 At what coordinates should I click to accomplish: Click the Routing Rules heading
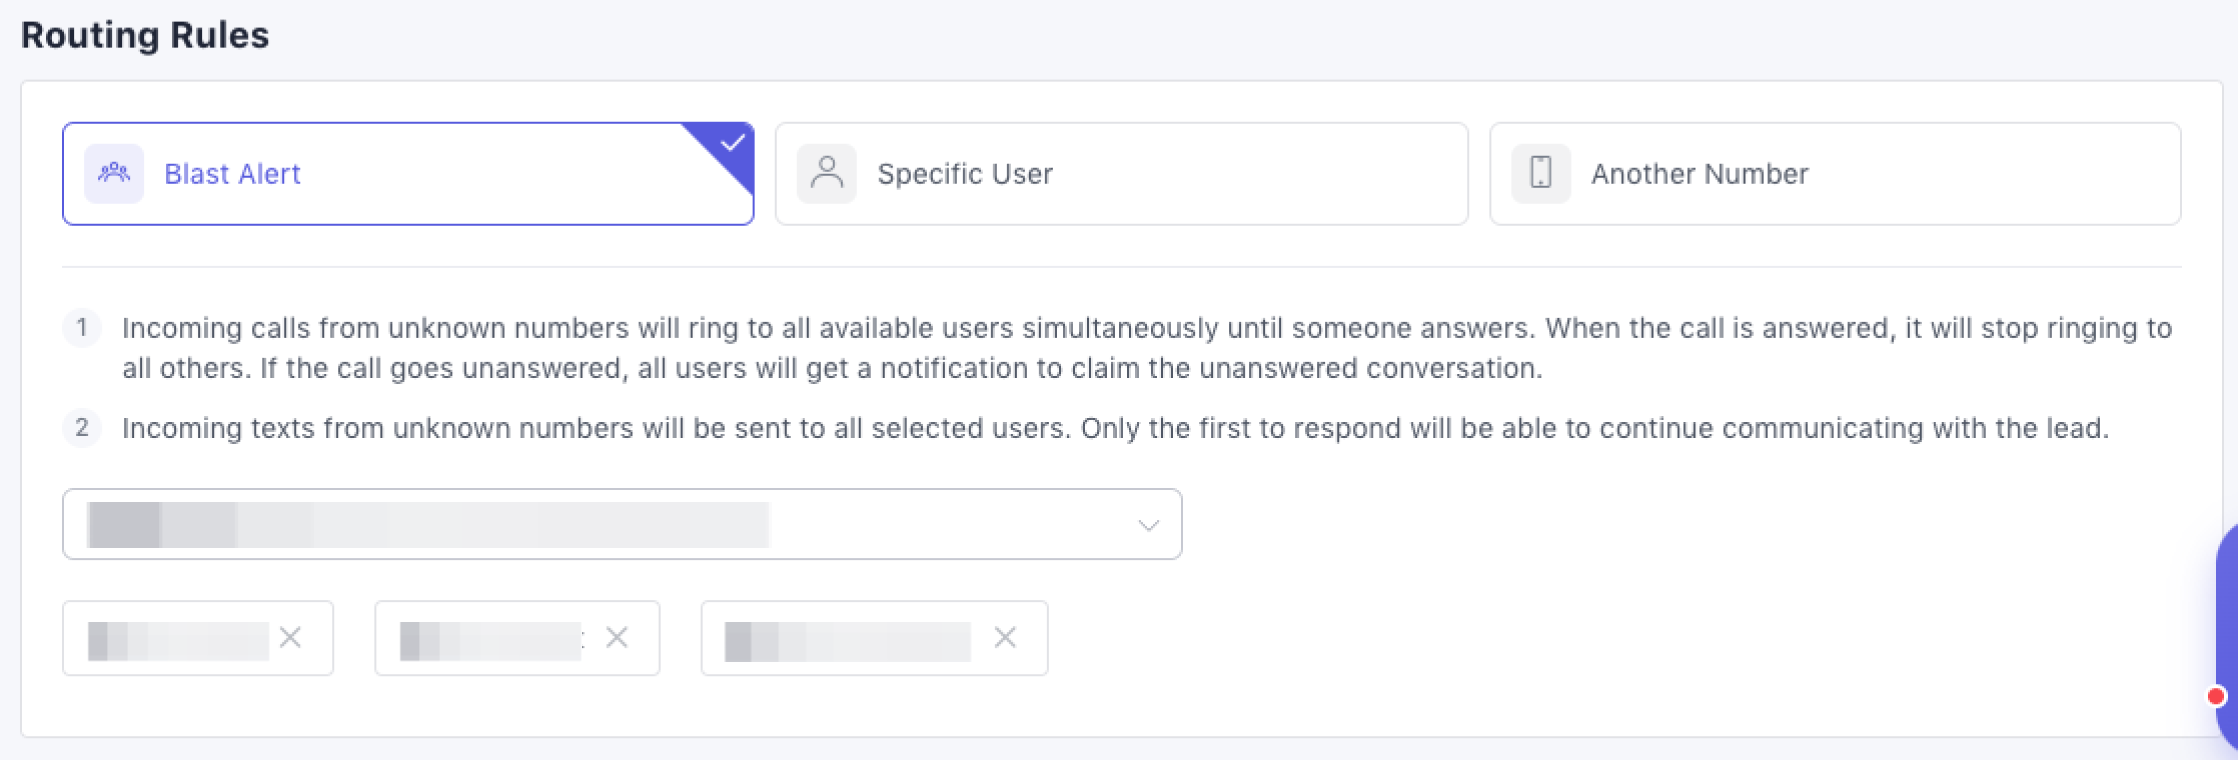(x=145, y=35)
